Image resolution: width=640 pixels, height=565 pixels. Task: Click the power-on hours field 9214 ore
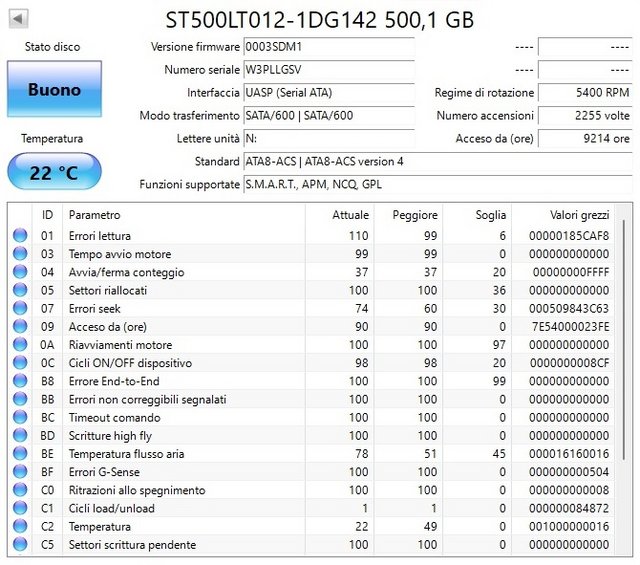tap(585, 138)
